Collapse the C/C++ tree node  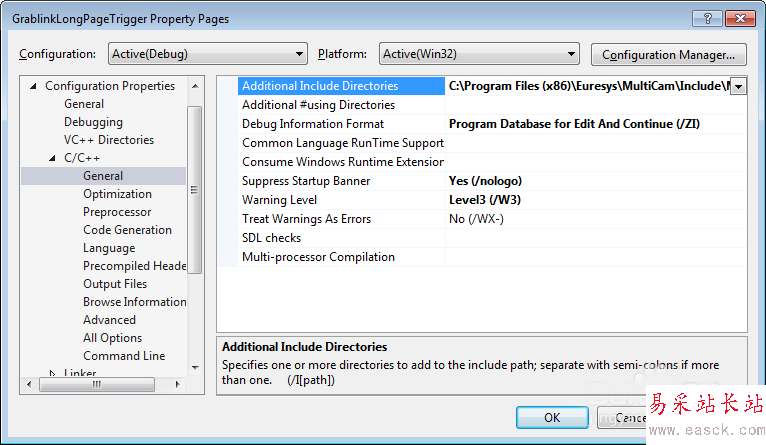[x=54, y=159]
